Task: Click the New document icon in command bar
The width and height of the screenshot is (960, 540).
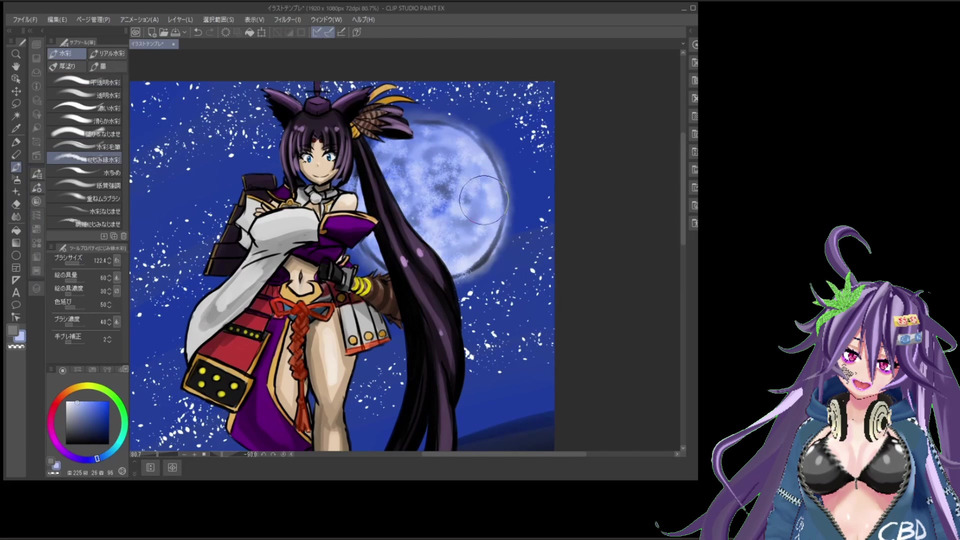Action: click(x=152, y=32)
